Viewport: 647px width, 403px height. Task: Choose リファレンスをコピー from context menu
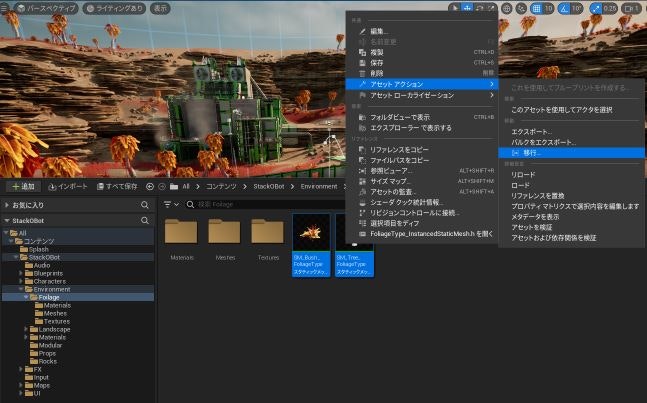coord(422,149)
